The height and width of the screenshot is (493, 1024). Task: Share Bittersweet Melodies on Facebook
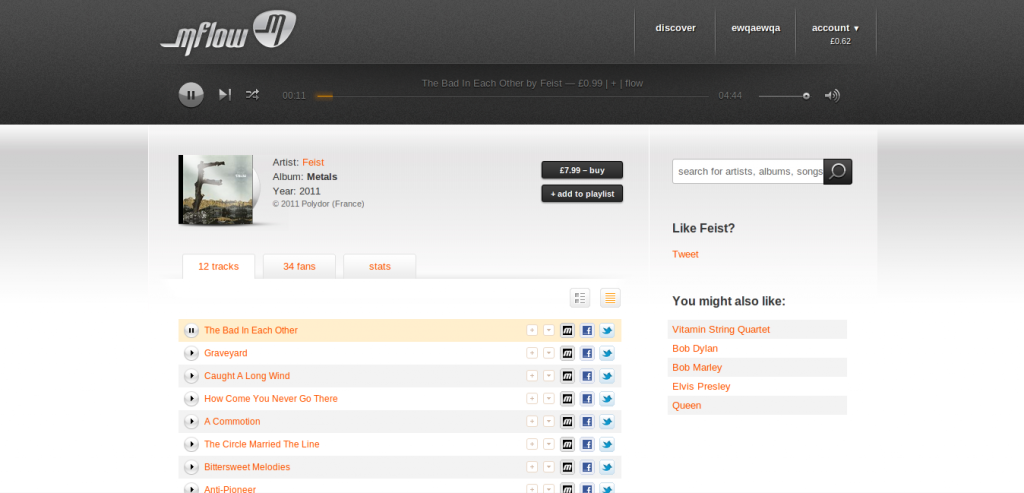[587, 468]
